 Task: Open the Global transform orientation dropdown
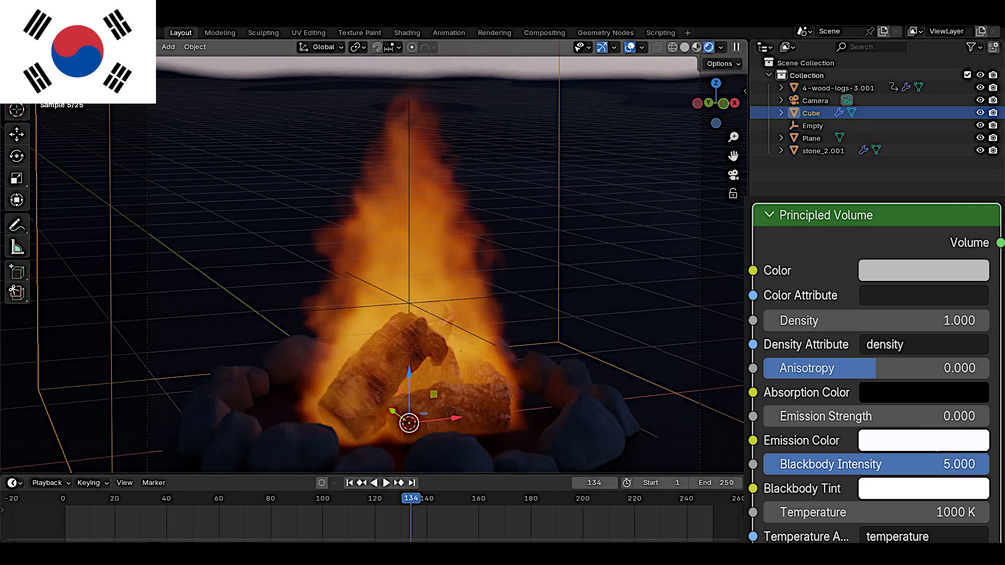(321, 47)
